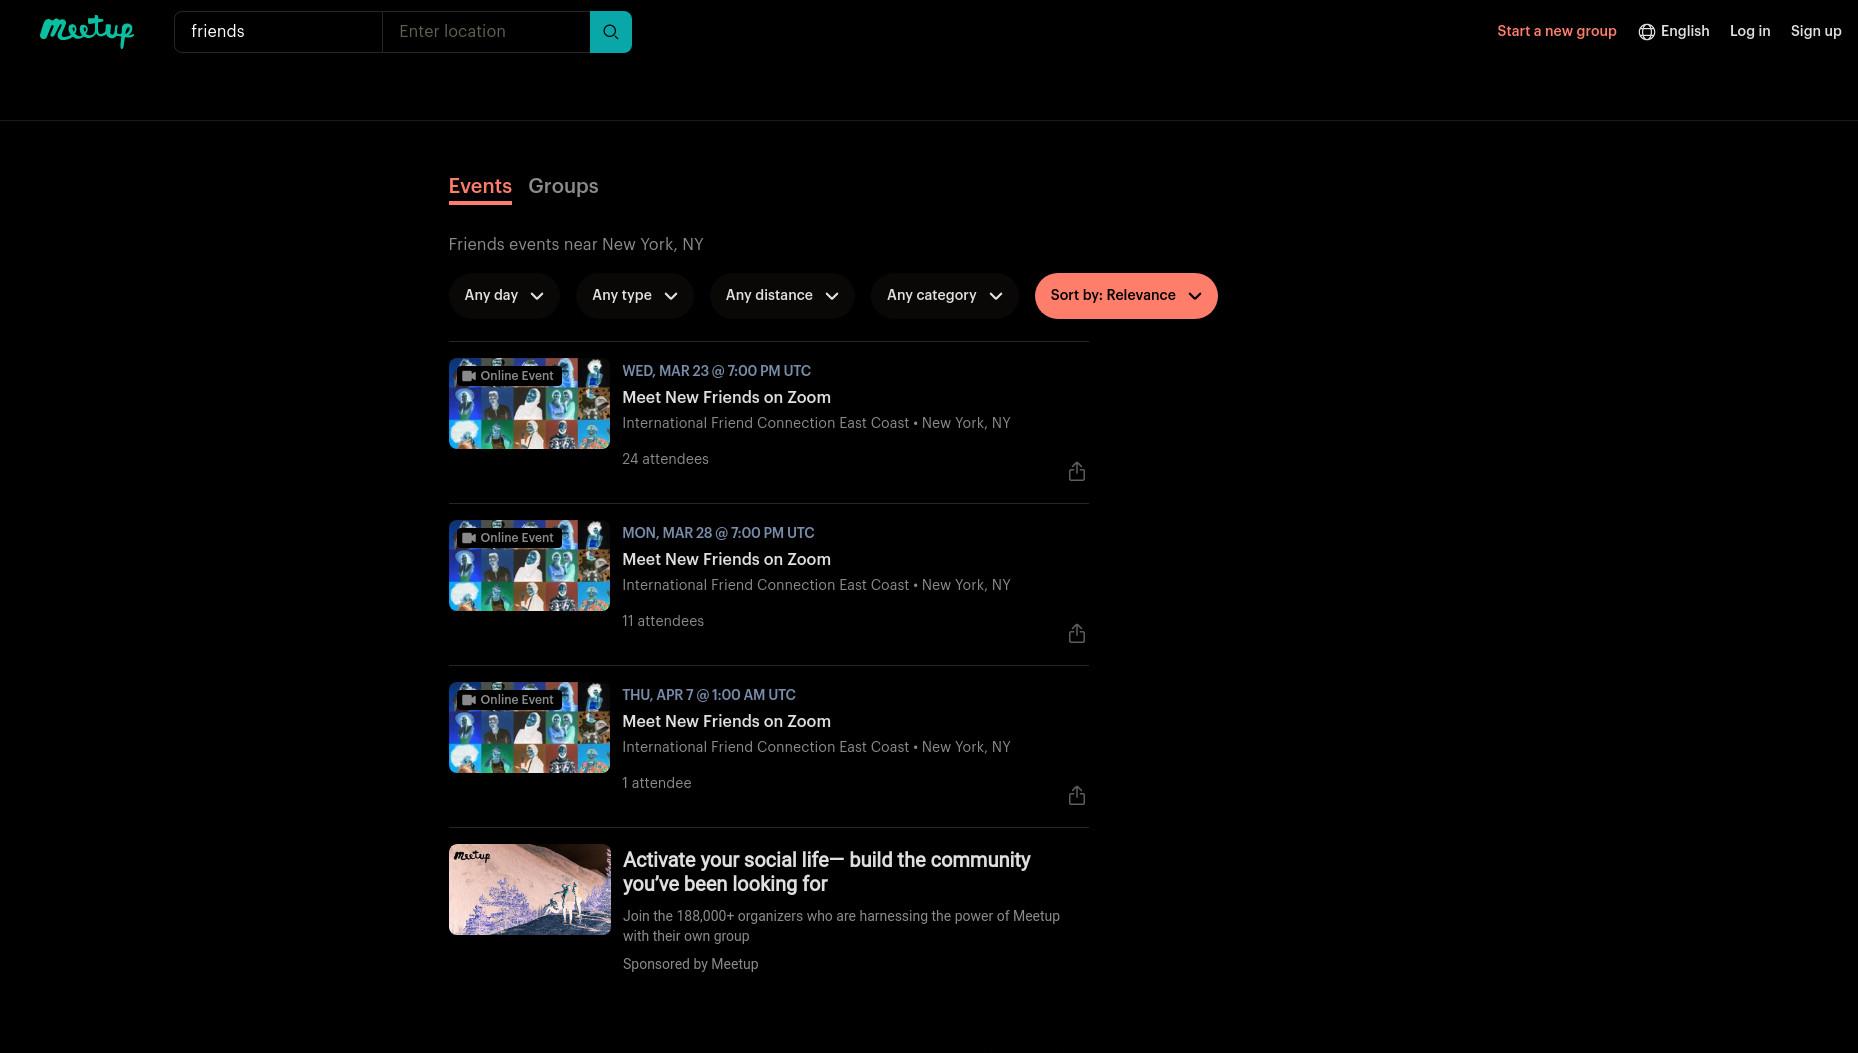Open Meet New Friends on Zoom, Apr 7
This screenshot has width=1858, height=1053.
(726, 722)
